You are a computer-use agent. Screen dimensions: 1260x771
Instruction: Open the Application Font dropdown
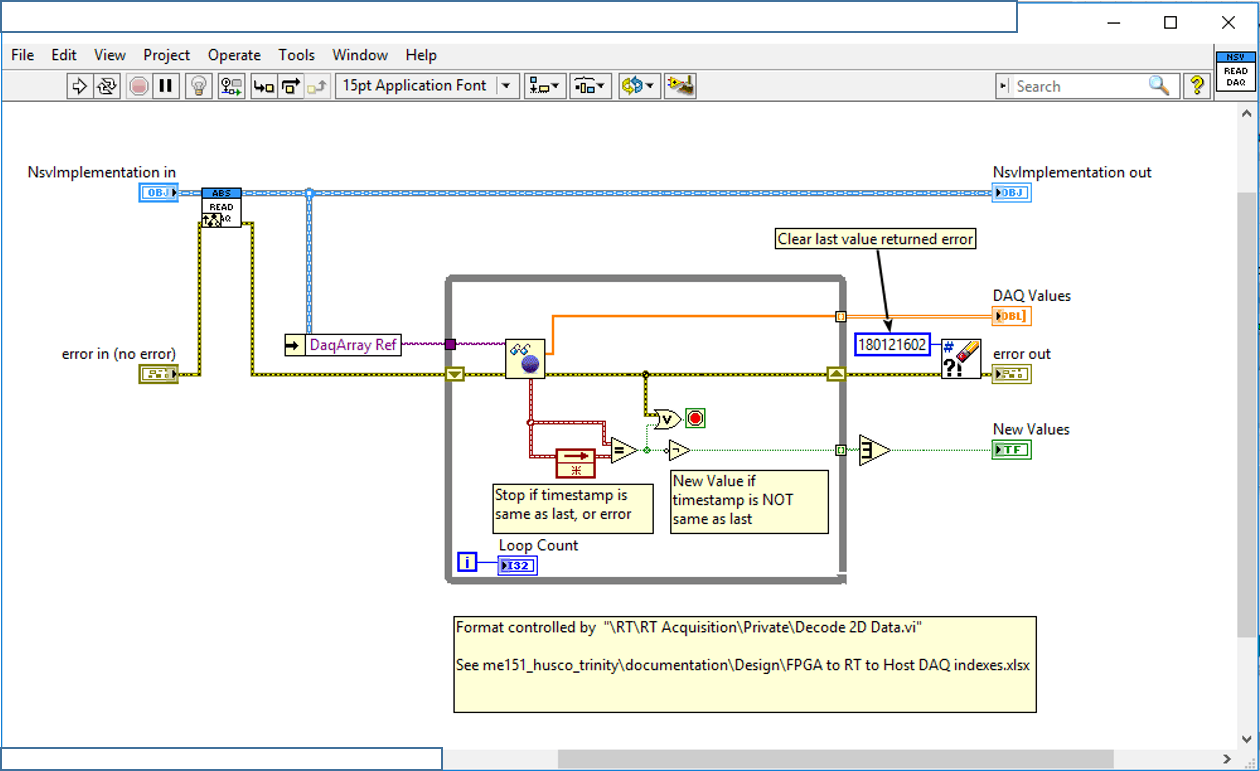click(x=506, y=85)
